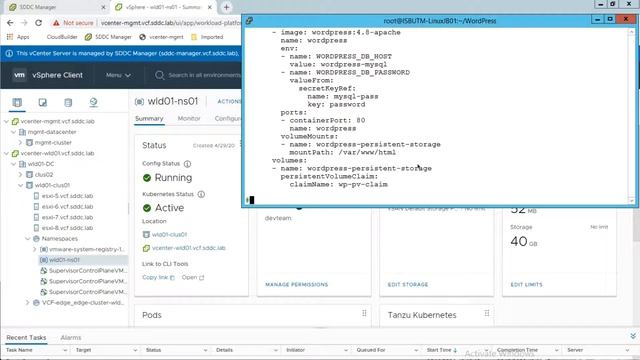Expand clus02 tree node
640x360 pixels.
click(20, 175)
